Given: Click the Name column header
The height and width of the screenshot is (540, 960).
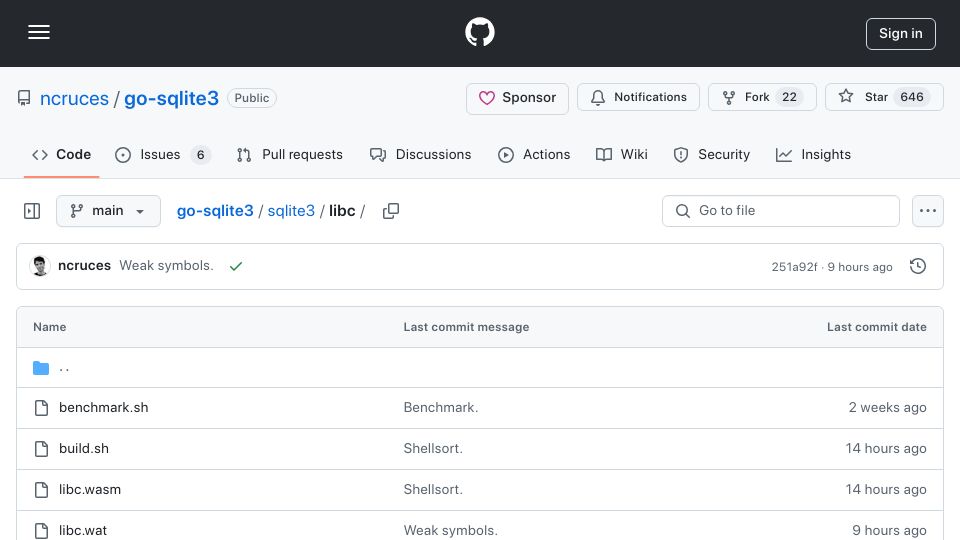Looking at the screenshot, I should click(50, 327).
